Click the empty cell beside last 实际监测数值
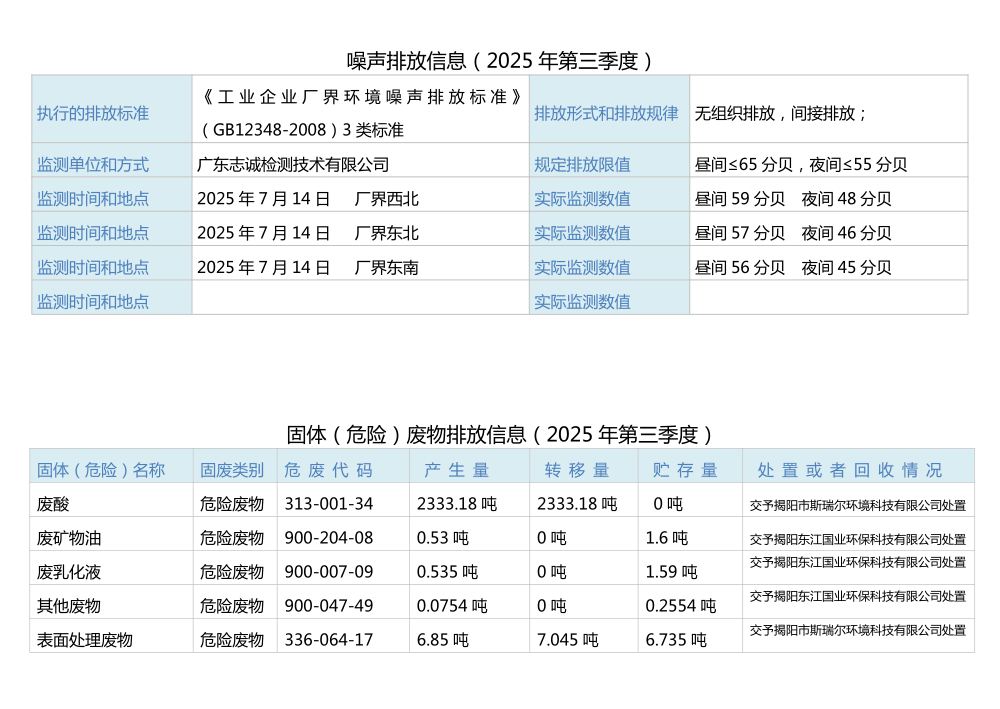 (828, 300)
